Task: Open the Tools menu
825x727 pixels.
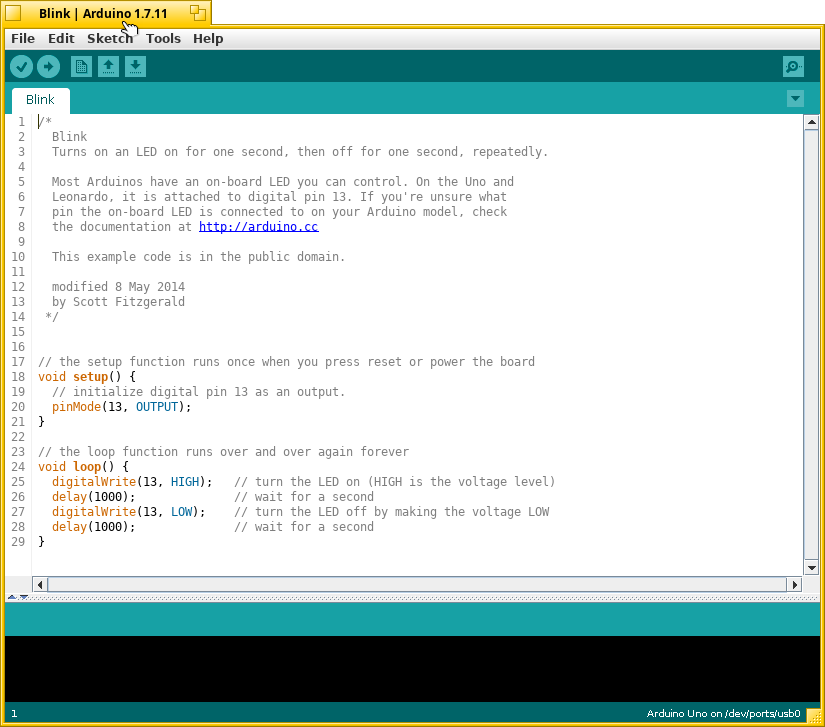Action: pyautogui.click(x=163, y=38)
